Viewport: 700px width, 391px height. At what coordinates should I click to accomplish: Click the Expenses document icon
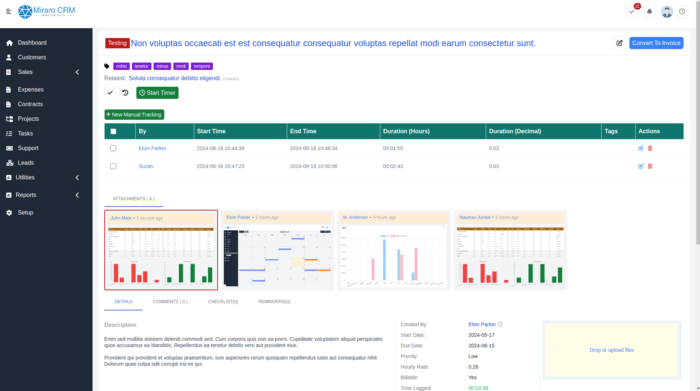pos(8,90)
